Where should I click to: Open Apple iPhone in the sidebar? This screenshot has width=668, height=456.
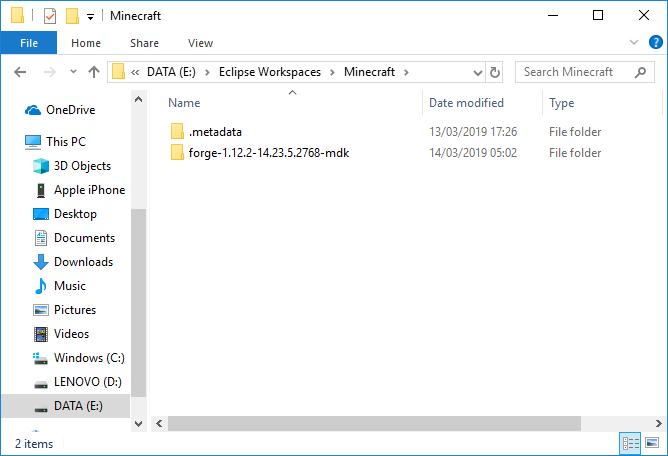point(80,190)
